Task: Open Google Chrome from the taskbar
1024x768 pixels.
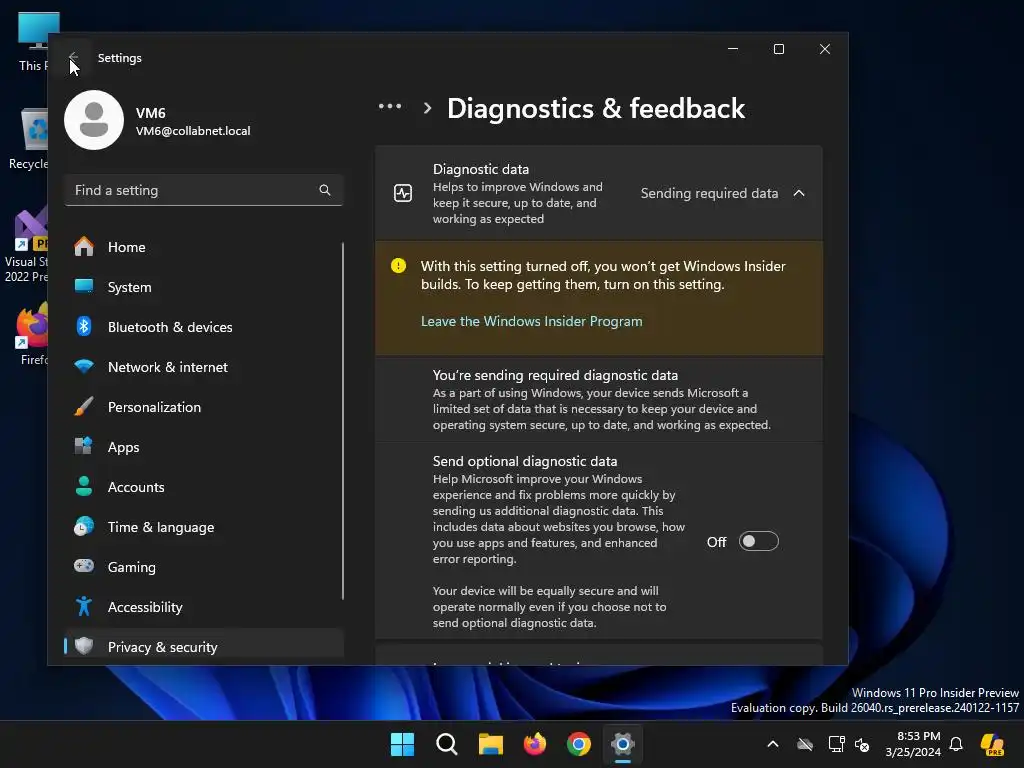Action: click(x=579, y=744)
